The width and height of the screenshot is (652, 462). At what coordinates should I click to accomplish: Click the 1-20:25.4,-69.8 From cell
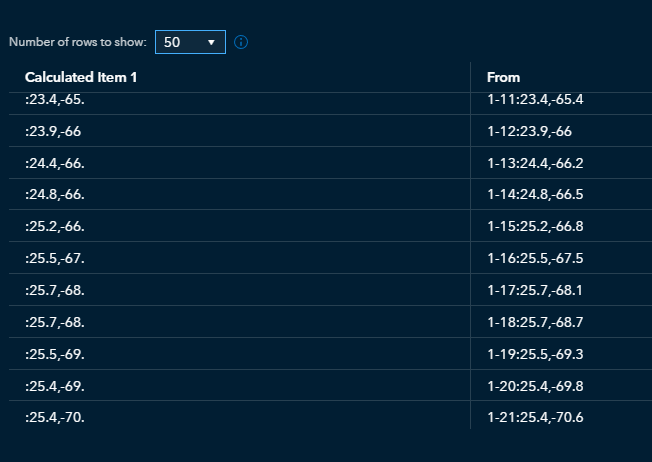(535, 386)
